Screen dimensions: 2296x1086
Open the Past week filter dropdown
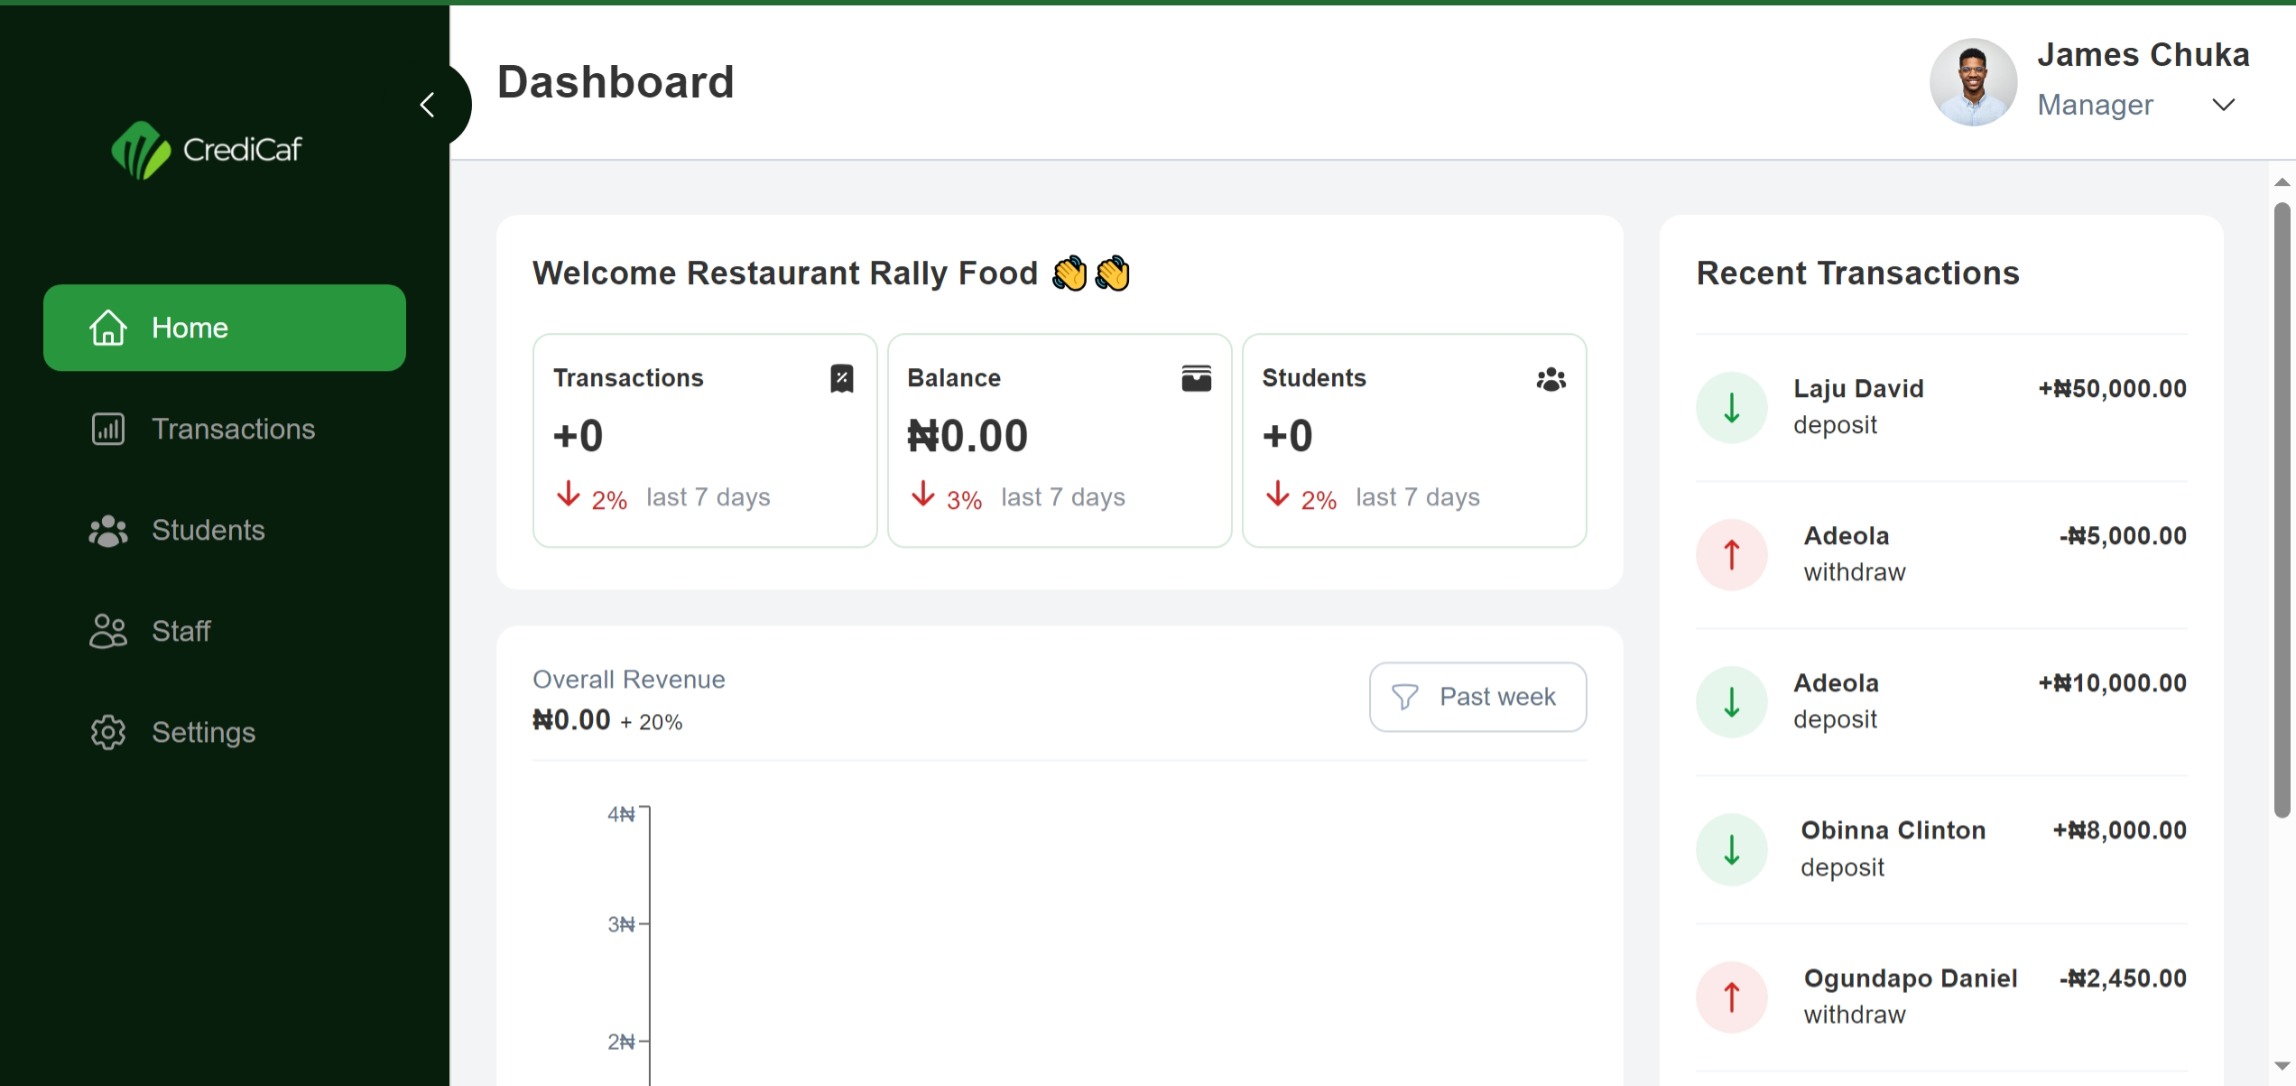pyautogui.click(x=1477, y=697)
